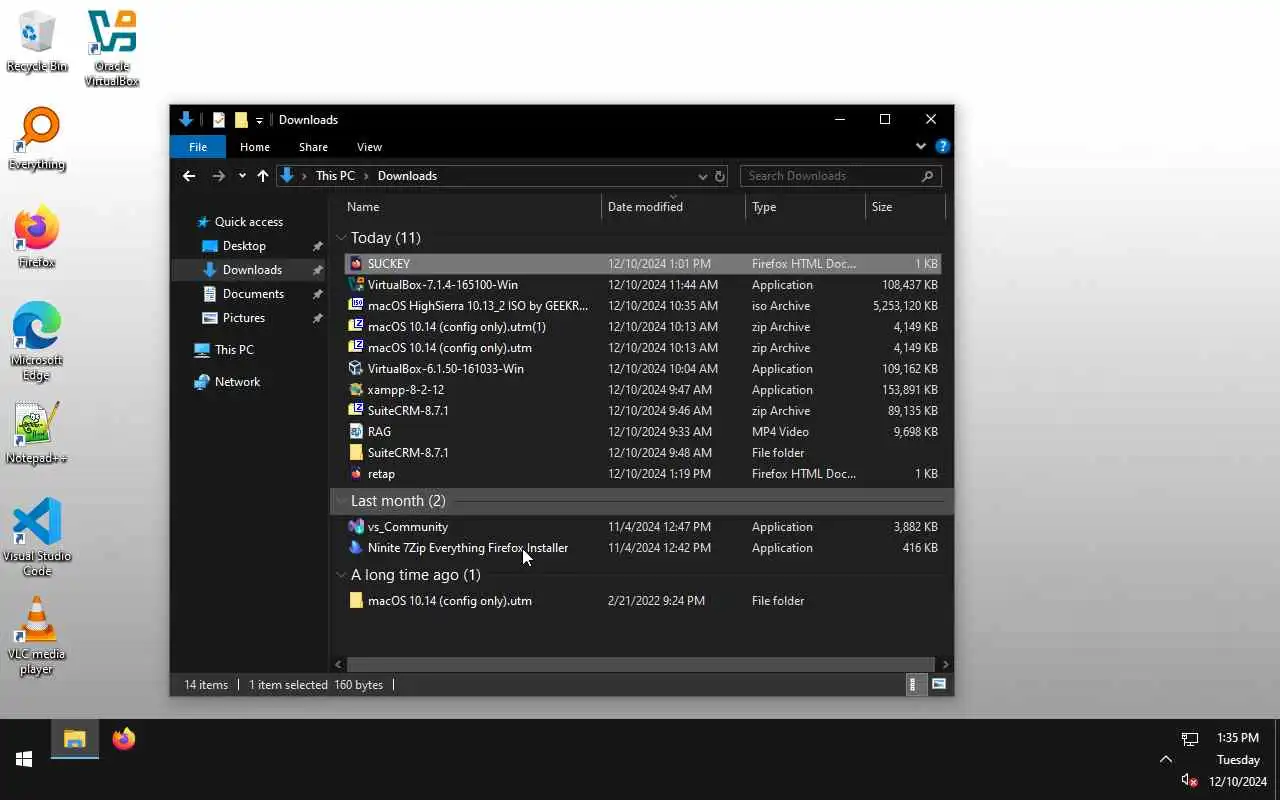The height and width of the screenshot is (800, 1280).
Task: Collapse the Last month (2) group
Action: click(x=341, y=501)
